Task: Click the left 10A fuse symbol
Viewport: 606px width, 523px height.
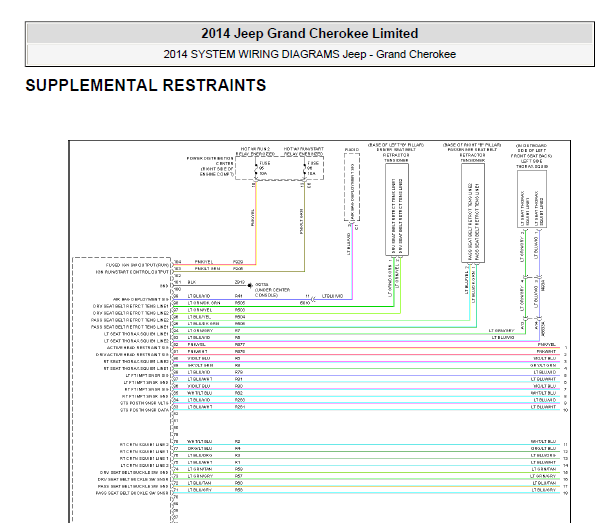Action: 256,169
